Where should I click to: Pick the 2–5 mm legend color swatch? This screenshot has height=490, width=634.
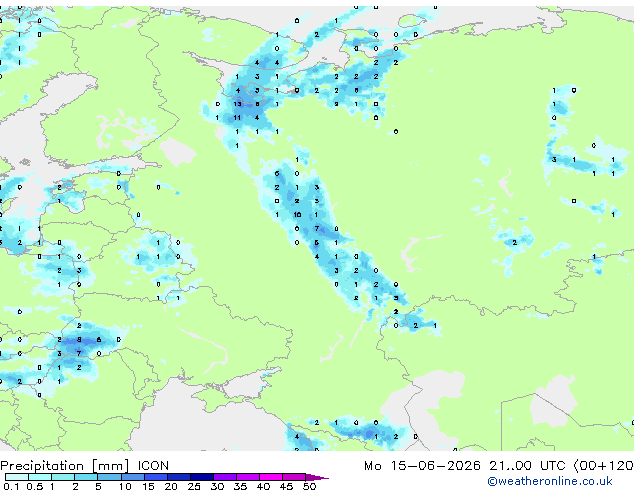point(86,477)
